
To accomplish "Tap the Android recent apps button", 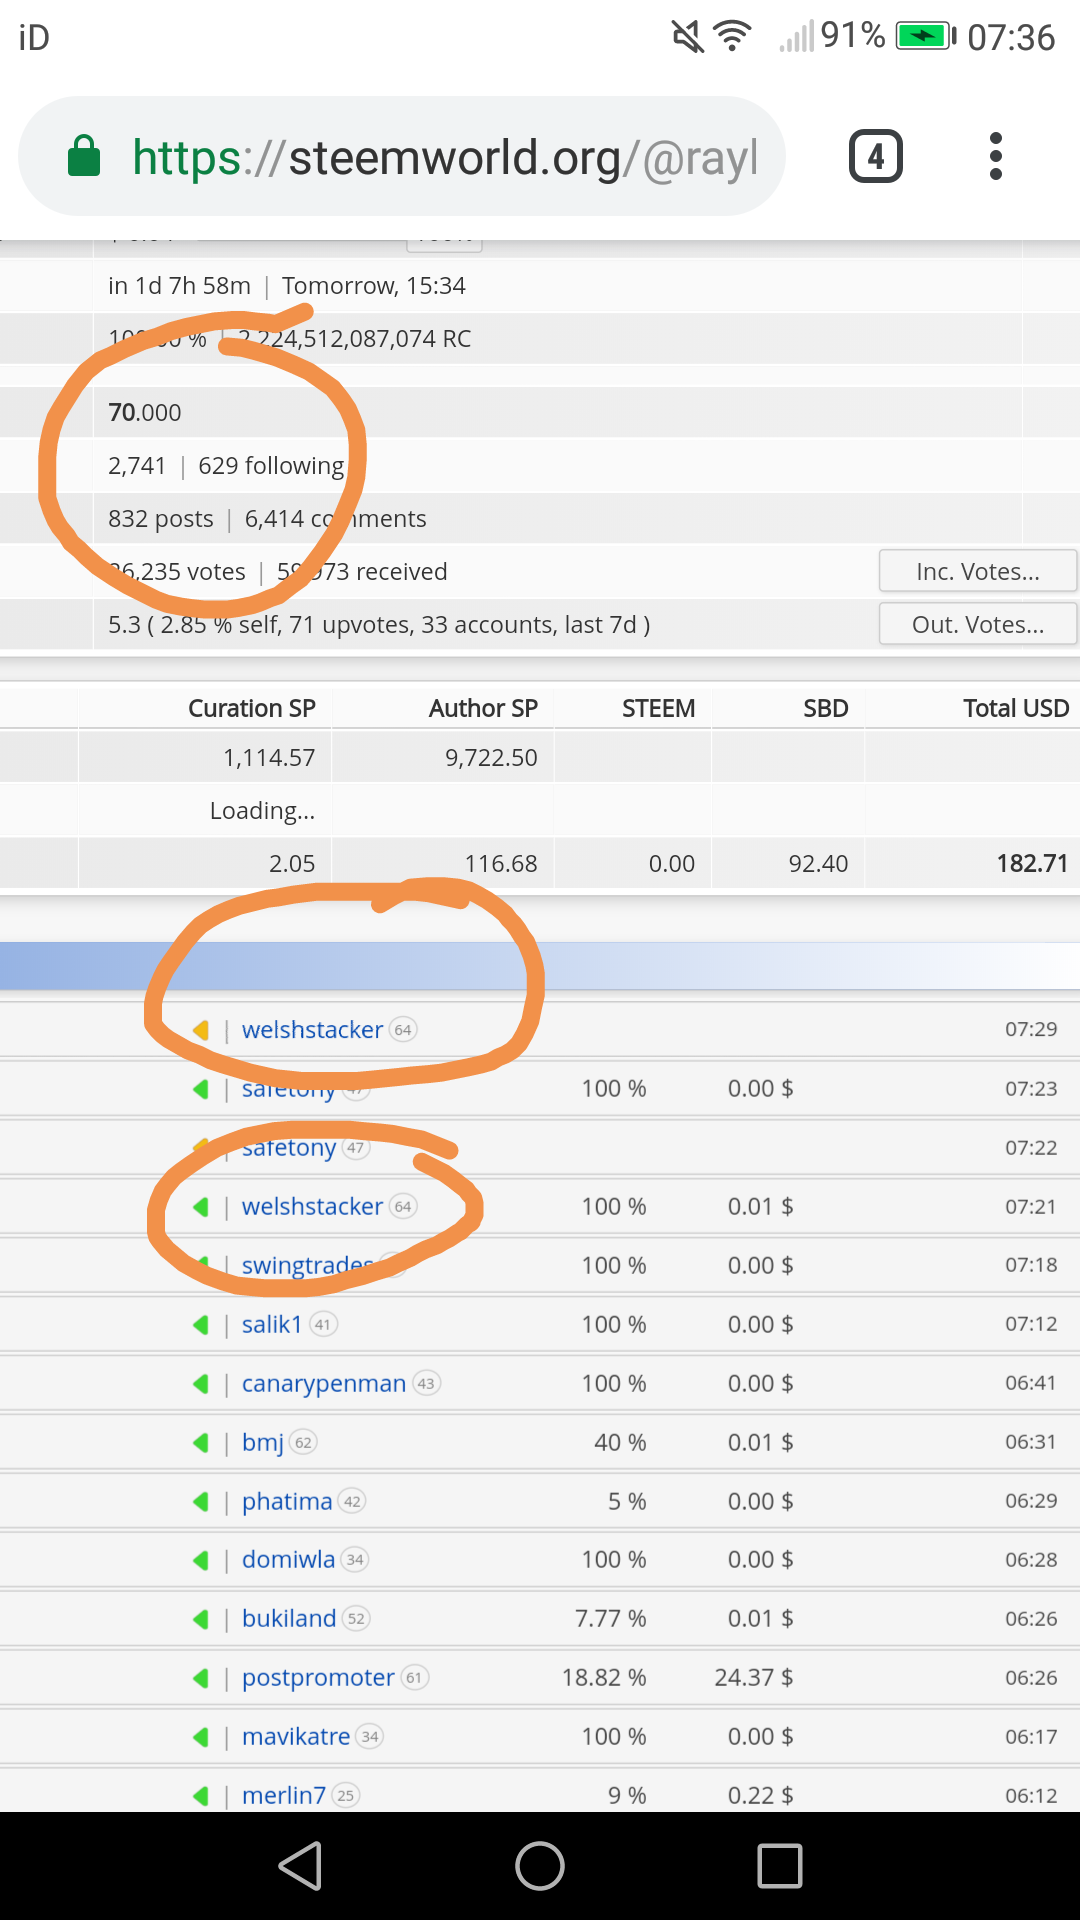I will point(780,1866).
